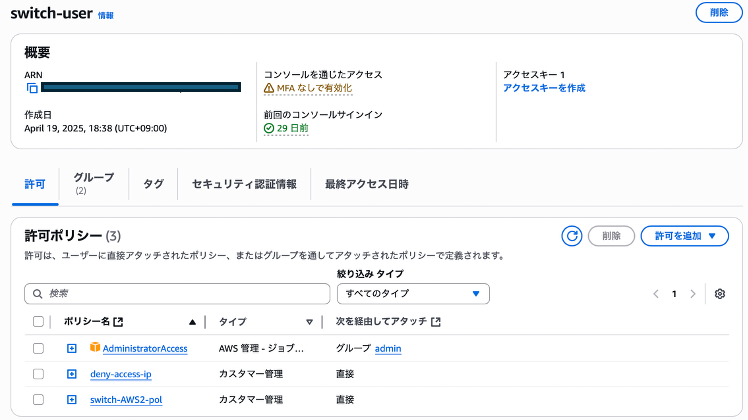Click the refresh icon in policy panel
This screenshot has height=420, width=748.
pos(571,236)
